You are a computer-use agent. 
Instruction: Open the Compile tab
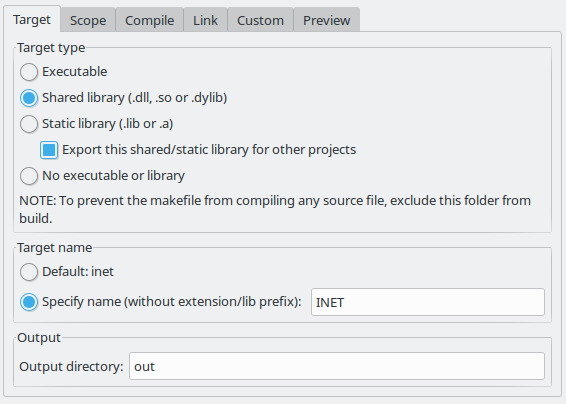pos(149,20)
